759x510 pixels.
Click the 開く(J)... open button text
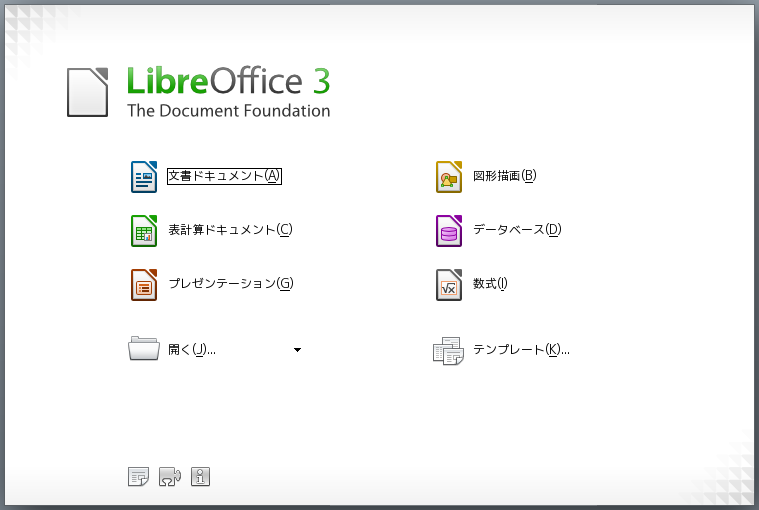pos(192,350)
